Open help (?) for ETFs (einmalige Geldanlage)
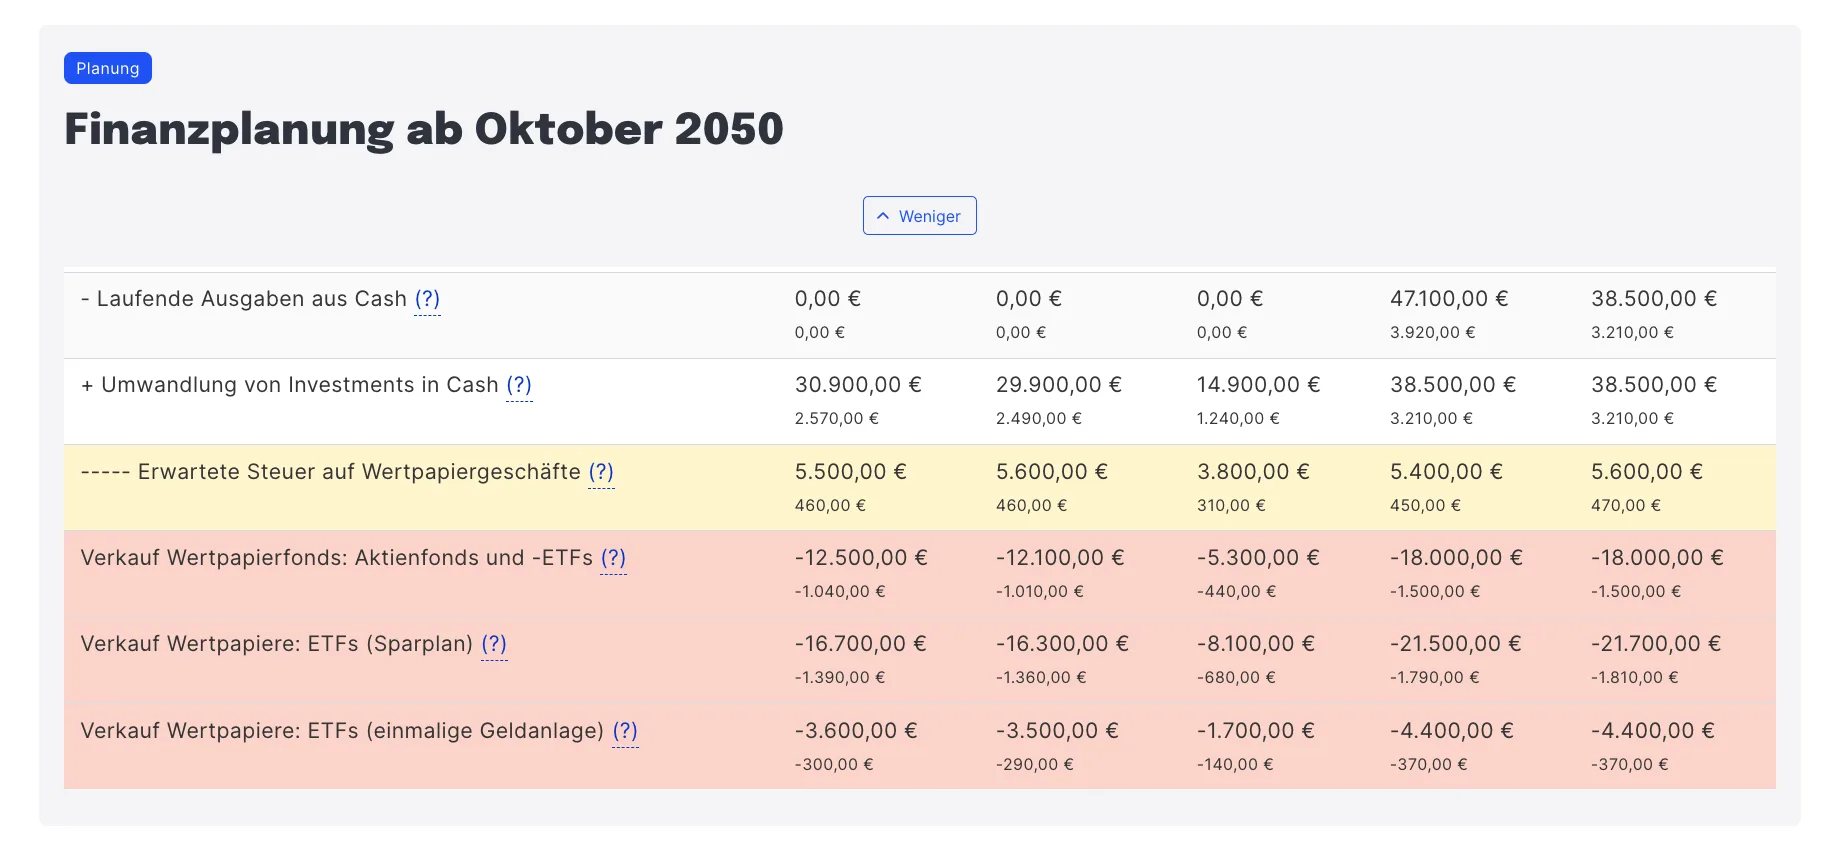The image size is (1826, 848). tap(625, 731)
